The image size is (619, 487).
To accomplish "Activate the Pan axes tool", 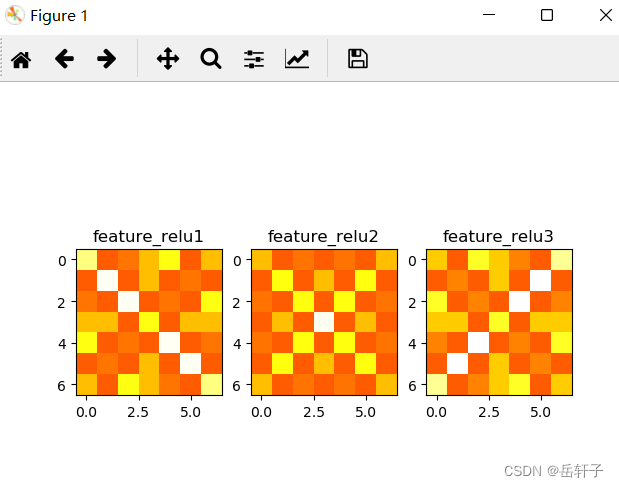I will pyautogui.click(x=168, y=59).
